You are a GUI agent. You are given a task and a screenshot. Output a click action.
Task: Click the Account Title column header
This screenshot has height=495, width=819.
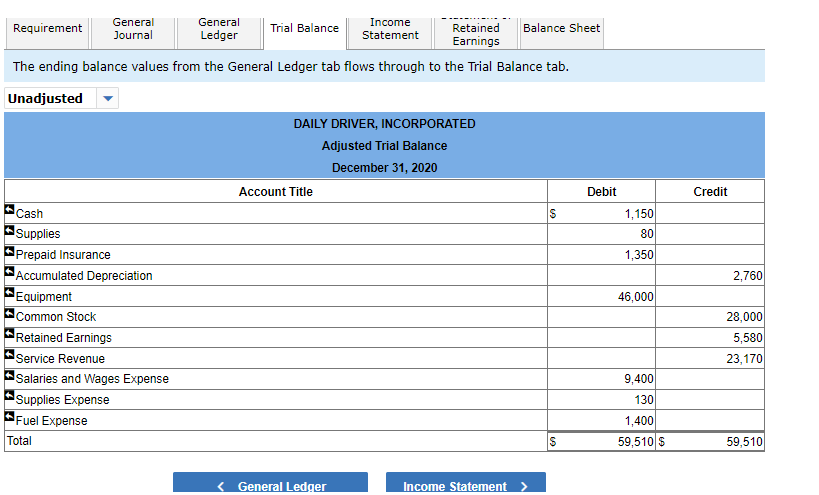[x=276, y=192]
